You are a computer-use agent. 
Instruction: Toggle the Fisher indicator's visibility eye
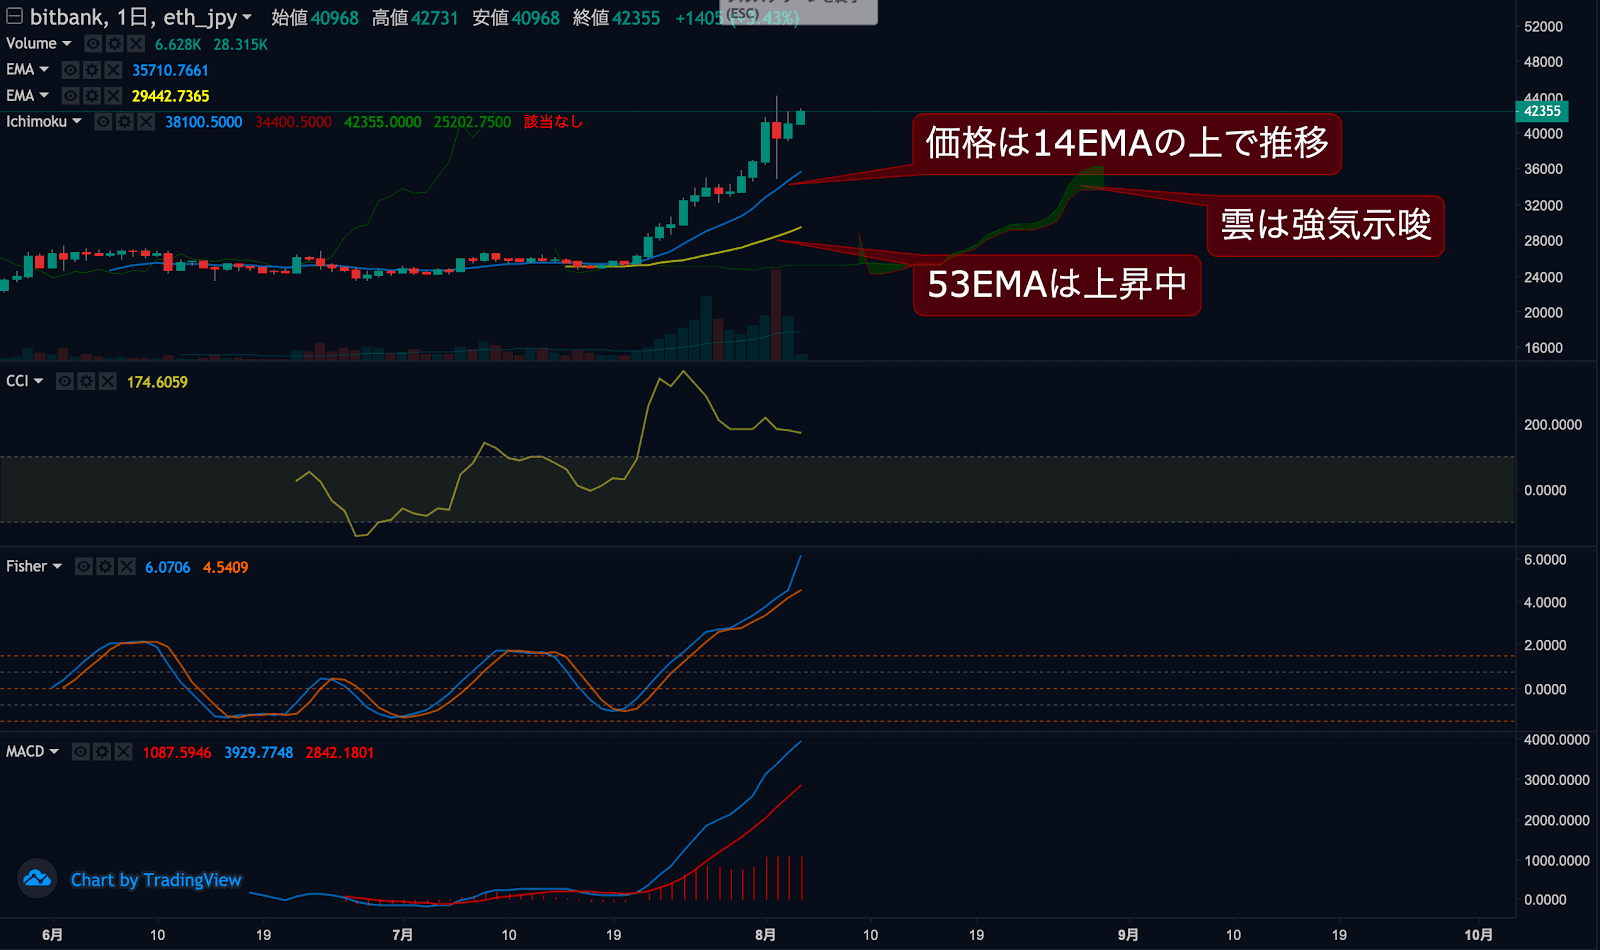coord(84,566)
